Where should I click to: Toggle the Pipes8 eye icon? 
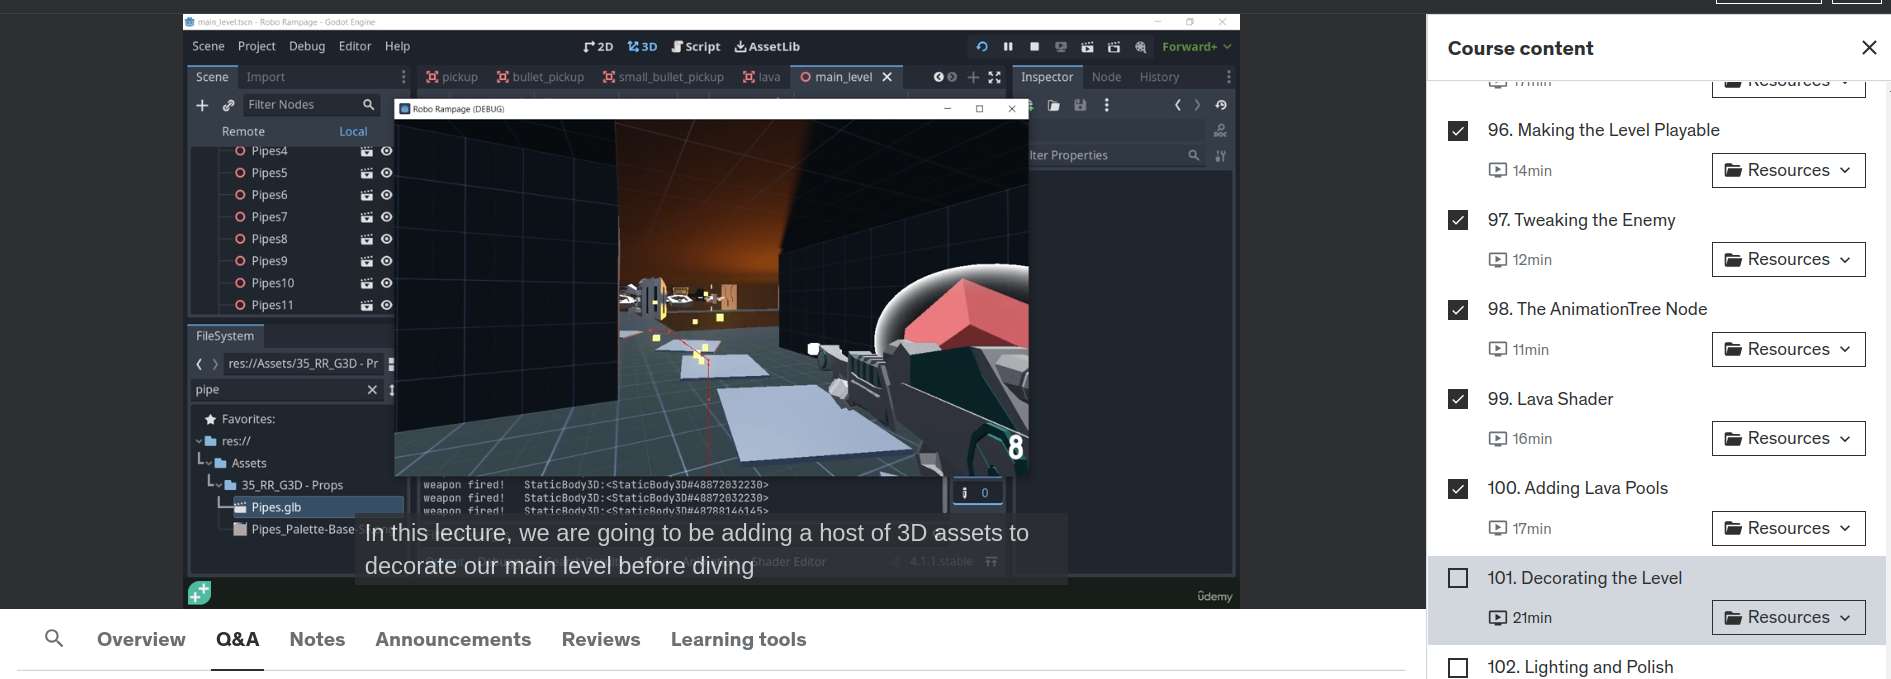coord(386,239)
